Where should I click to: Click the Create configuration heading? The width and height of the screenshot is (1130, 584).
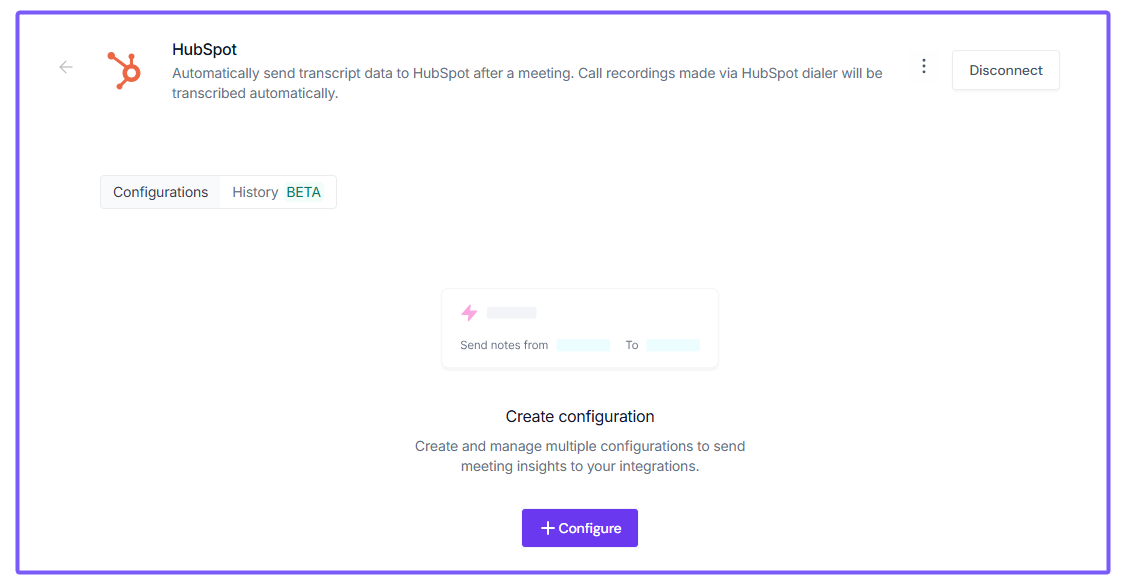click(x=580, y=416)
